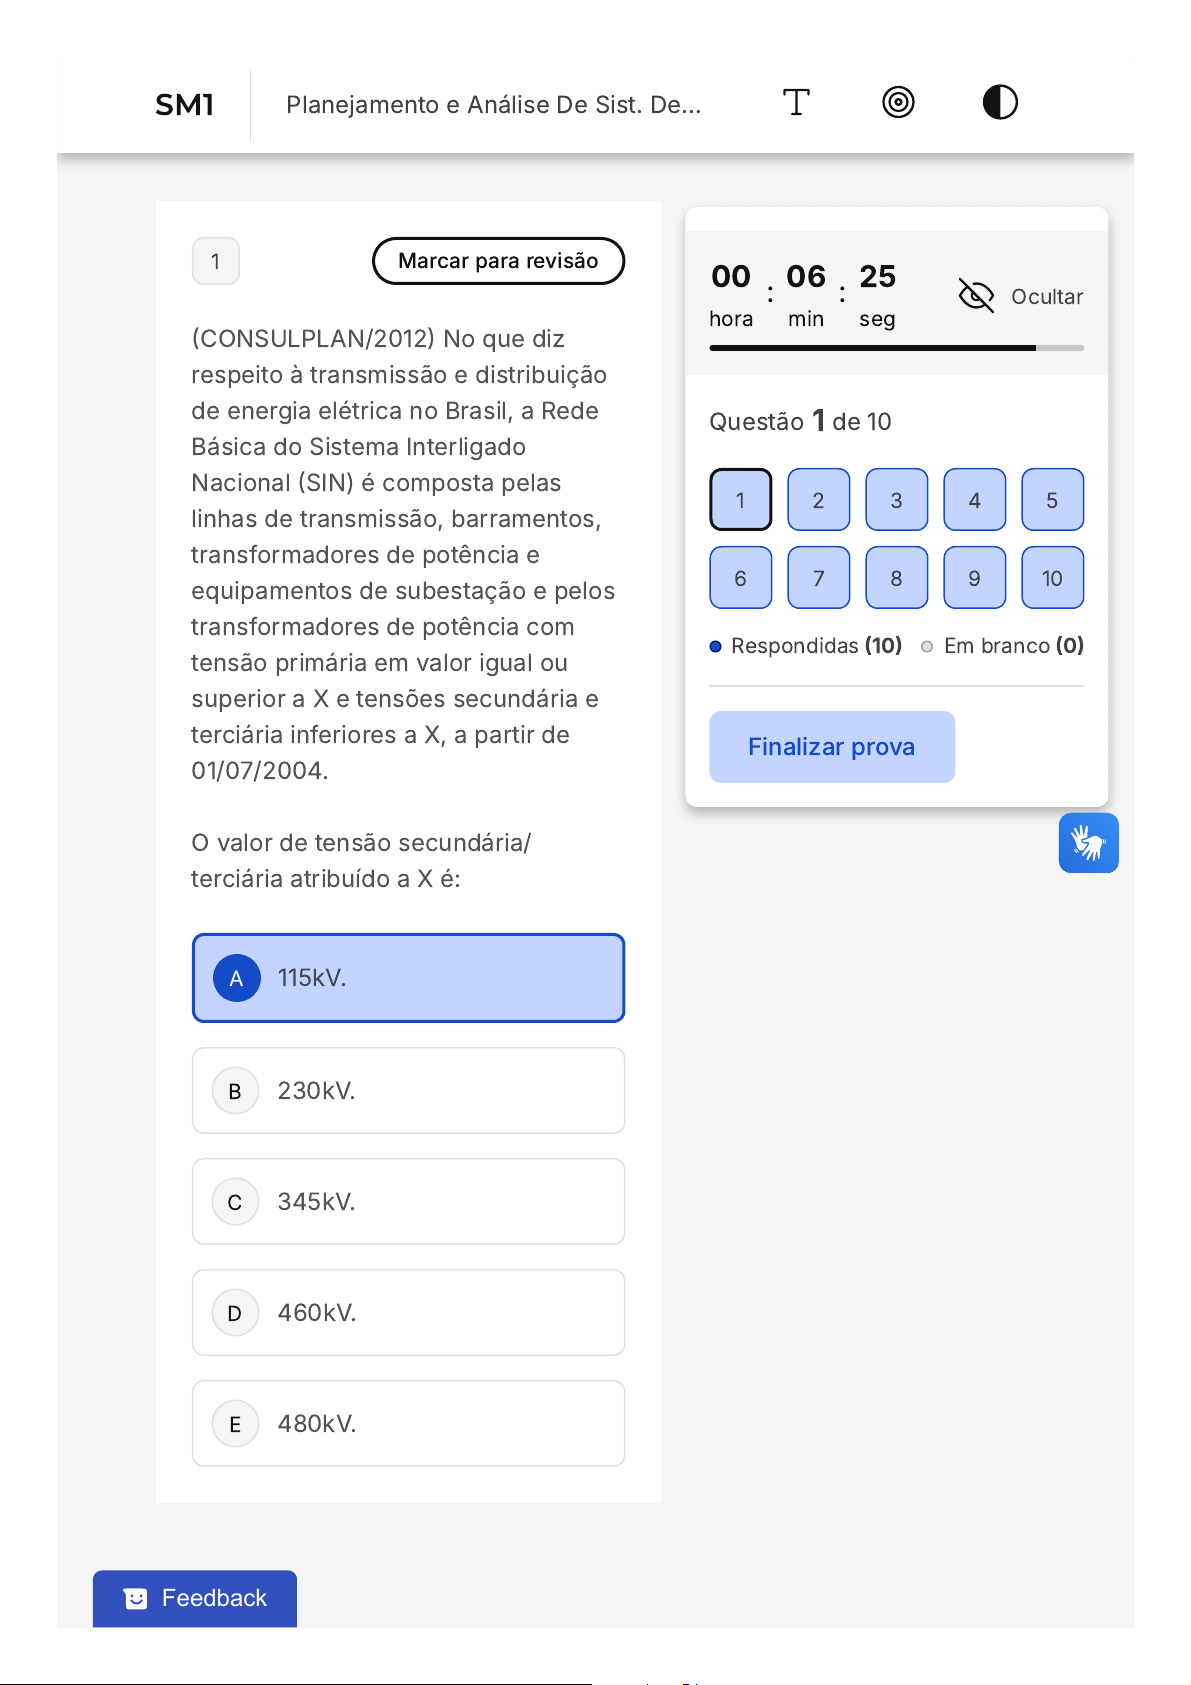The width and height of the screenshot is (1191, 1685).
Task: Select answer A, 115kV
Action: pyautogui.click(x=408, y=978)
